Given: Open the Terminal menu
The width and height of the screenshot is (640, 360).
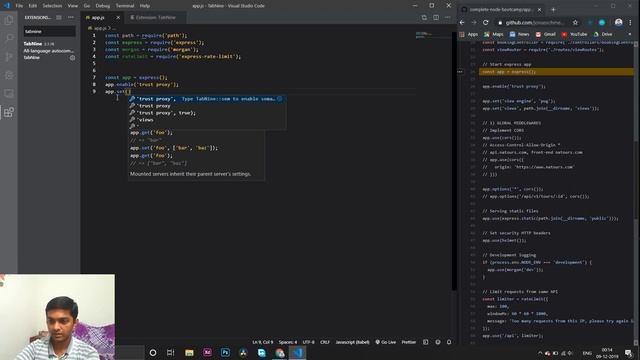Looking at the screenshot, I should click(x=125, y=6).
